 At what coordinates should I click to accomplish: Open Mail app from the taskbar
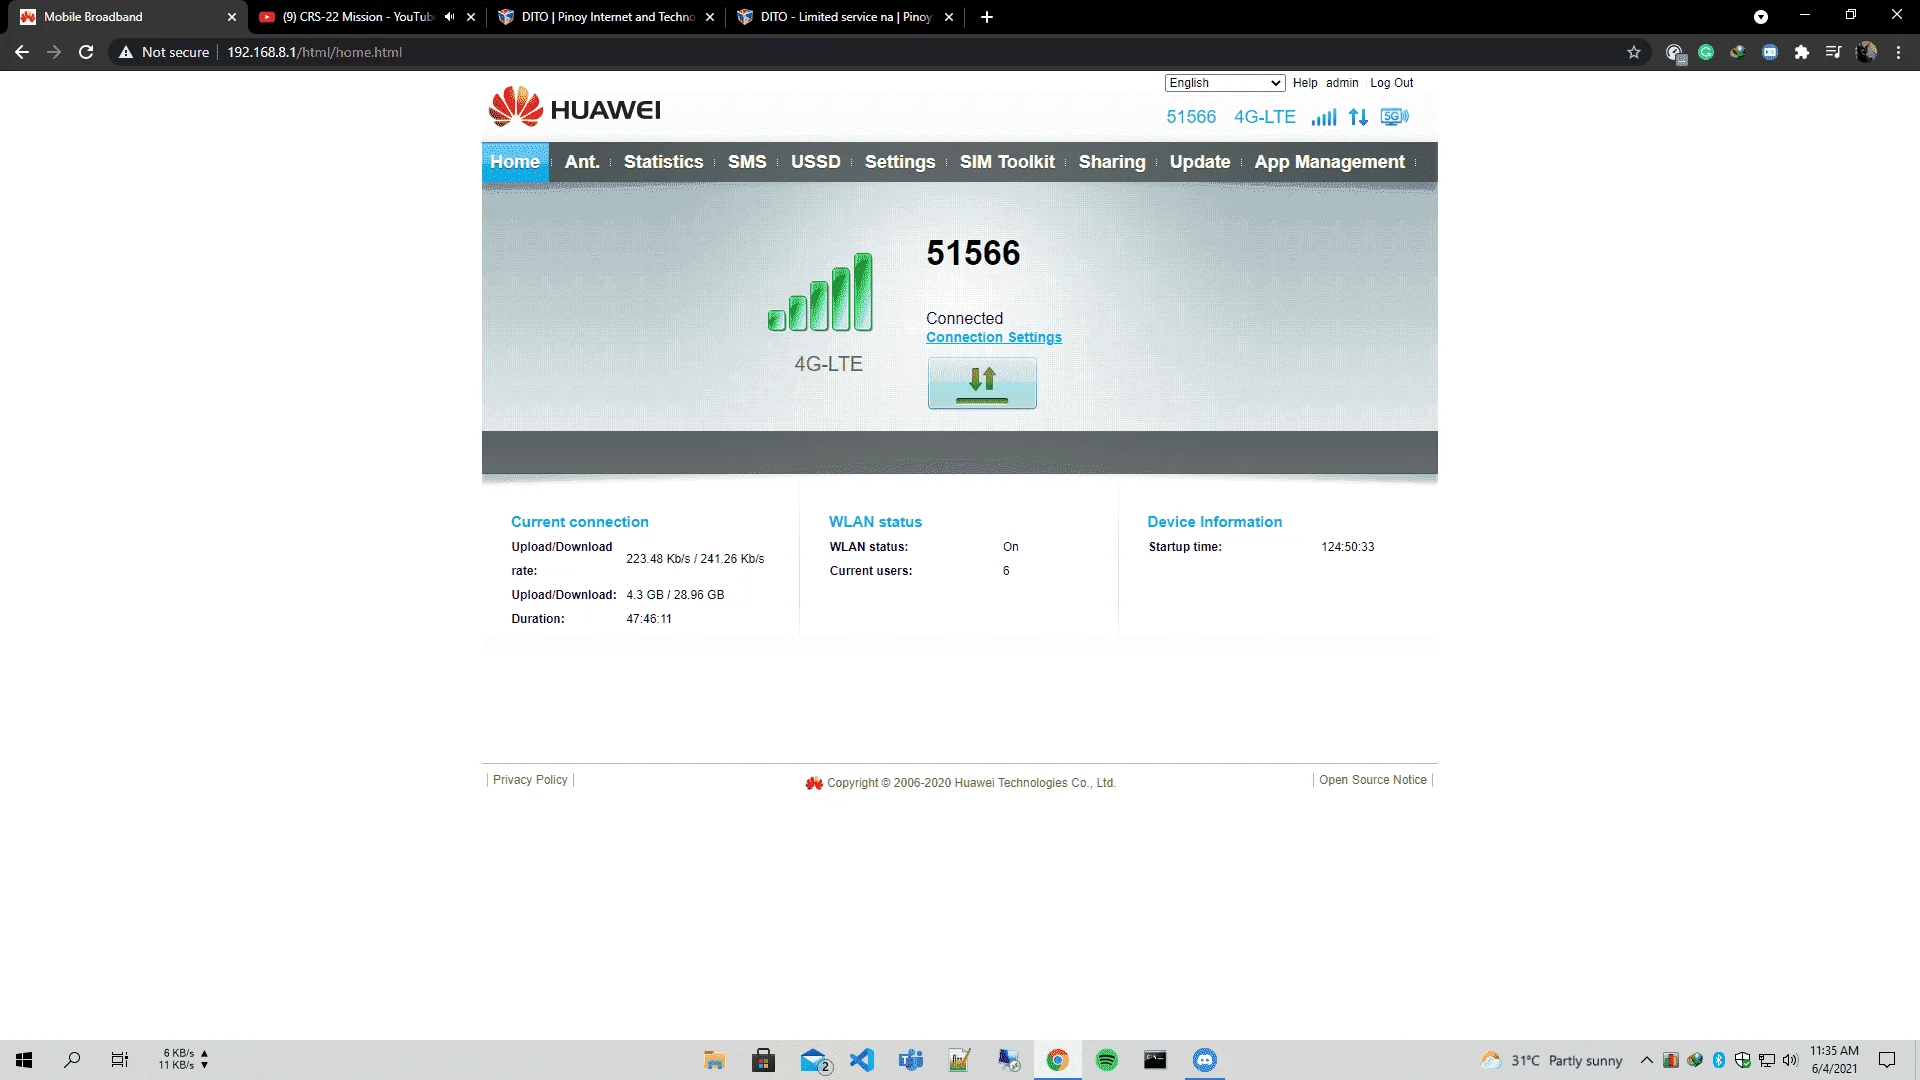[x=814, y=1060]
